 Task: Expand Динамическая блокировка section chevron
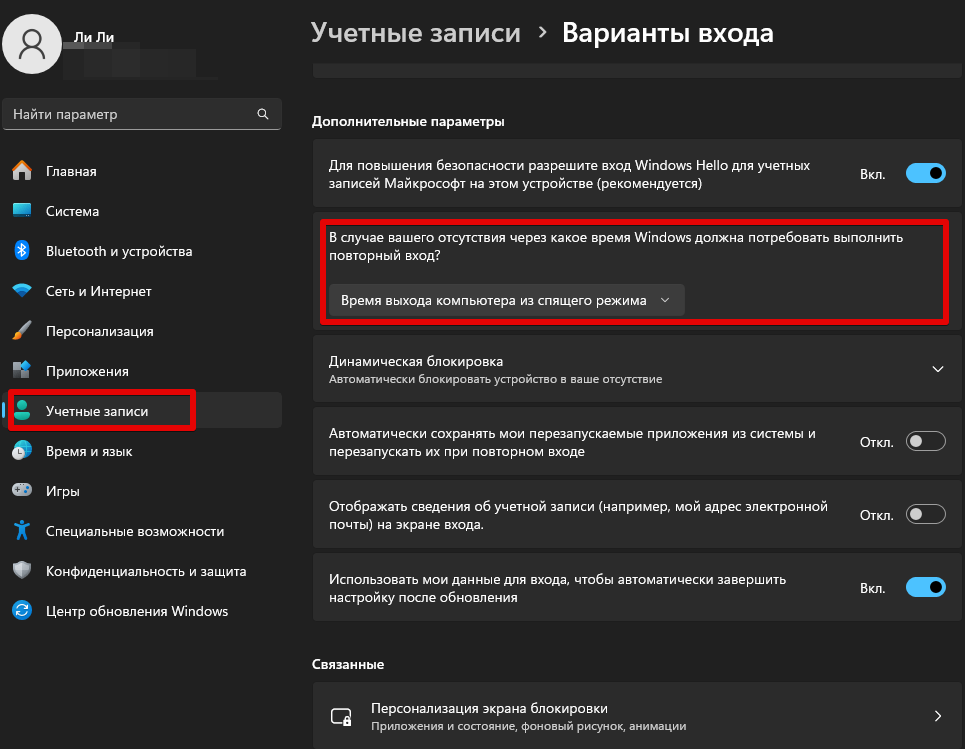point(937,369)
